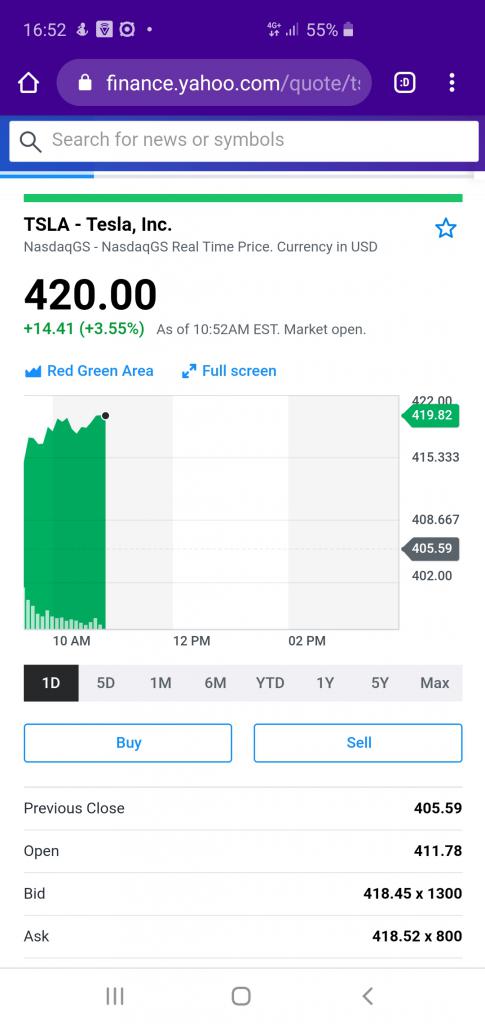Screen dimensions: 485x1024
Task: Add TSLA to watchlist with star
Action: [446, 229]
